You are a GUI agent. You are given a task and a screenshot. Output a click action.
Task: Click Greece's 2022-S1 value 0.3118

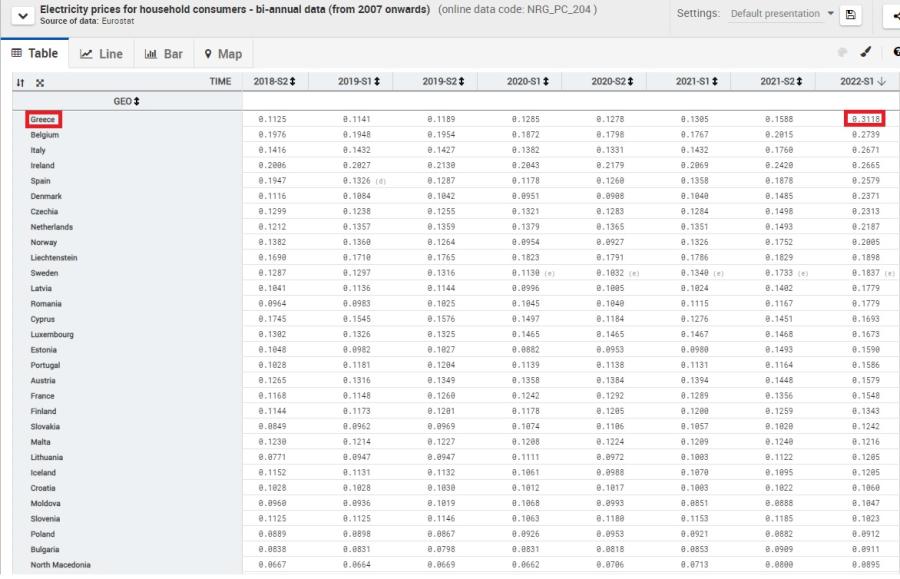click(866, 119)
